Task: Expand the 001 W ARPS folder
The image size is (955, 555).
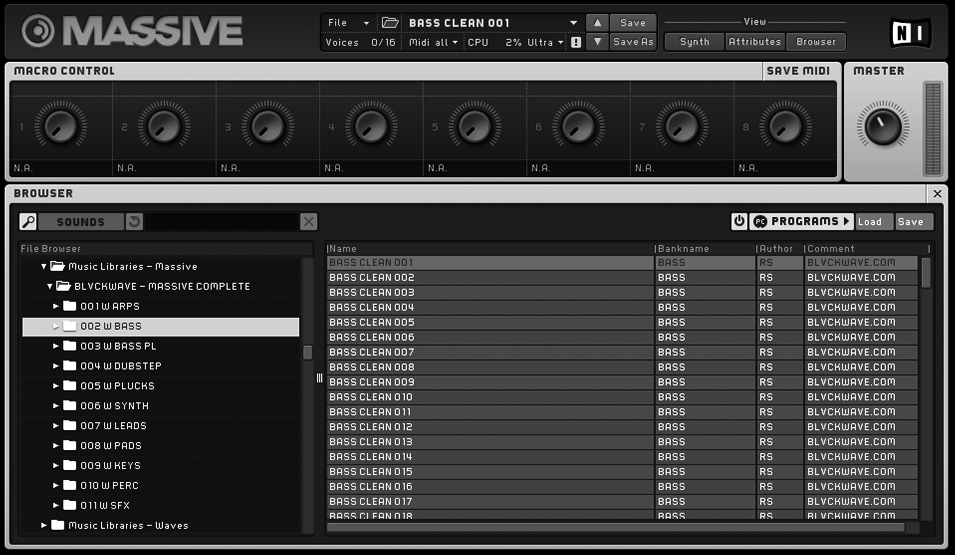Action: [x=56, y=306]
